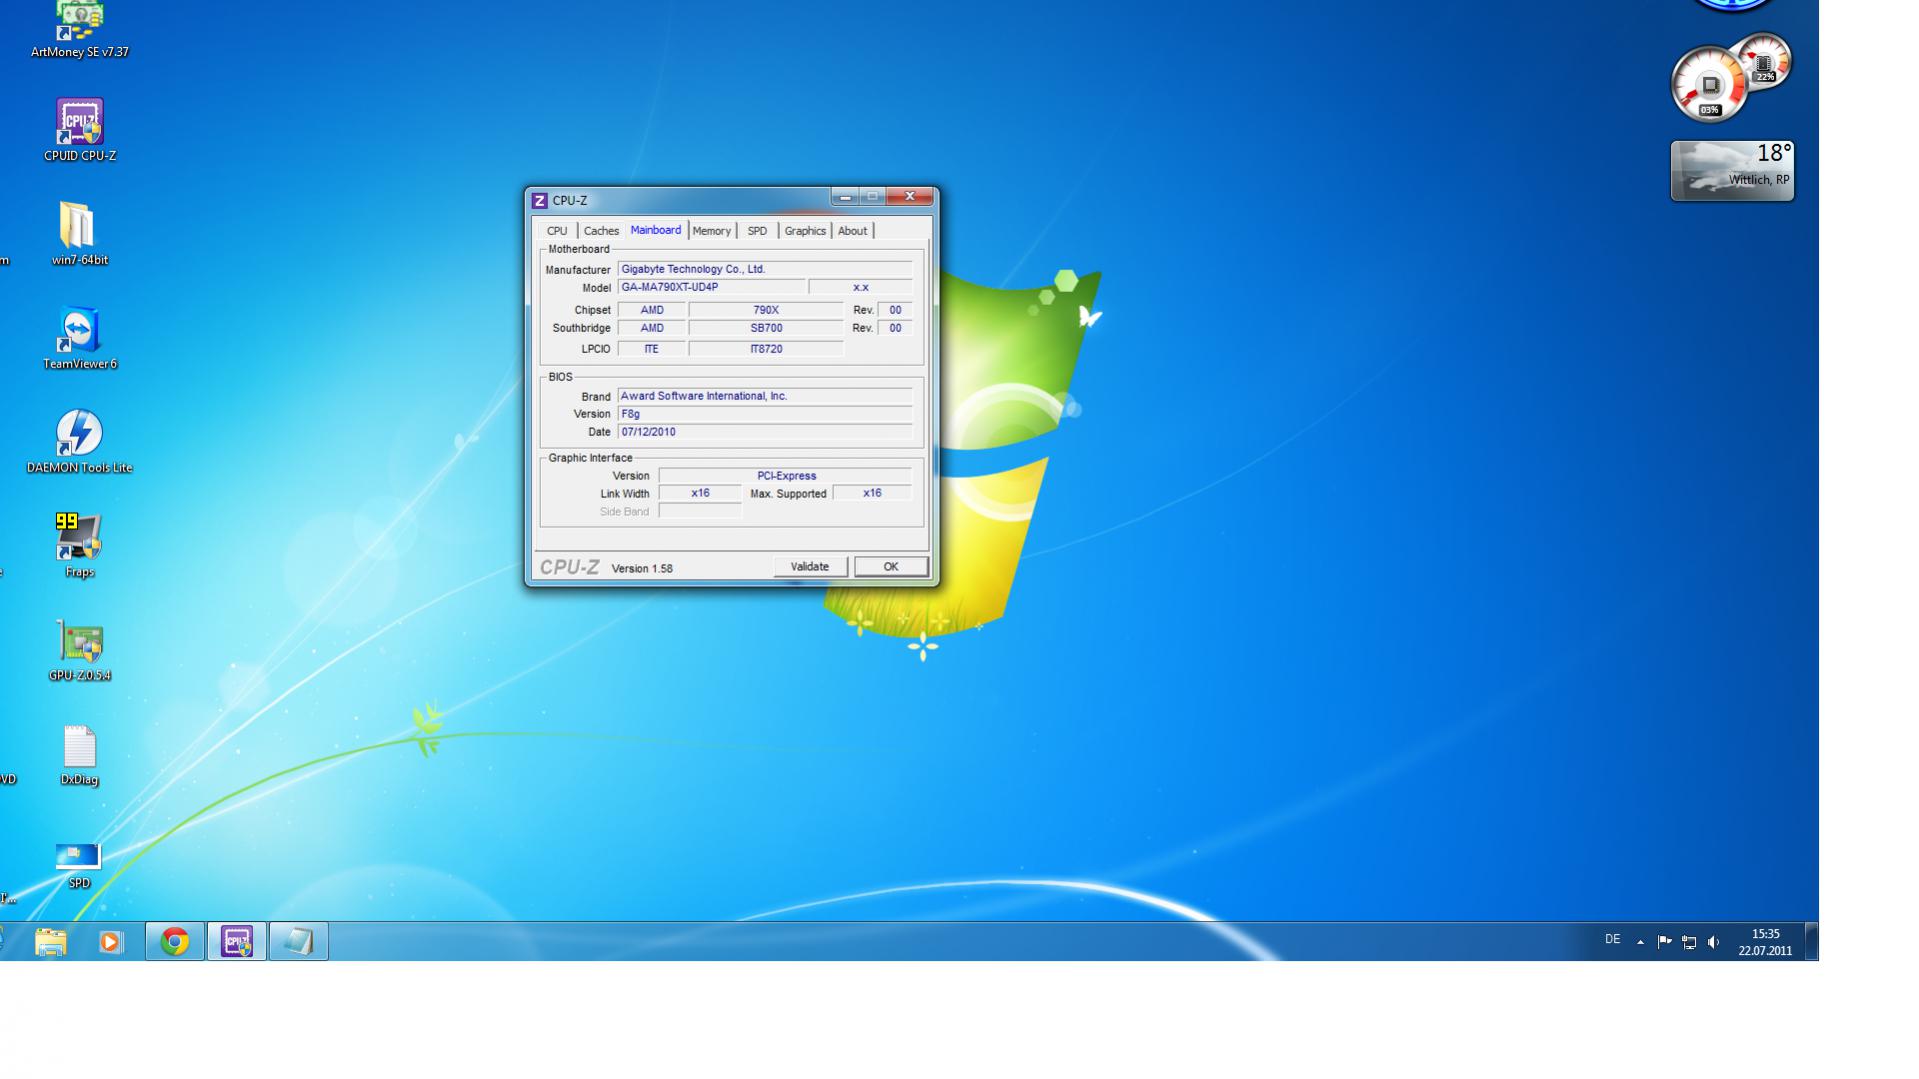The image size is (1919, 1079).
Task: Open Google Chrome from the taskbar
Action: coord(175,941)
